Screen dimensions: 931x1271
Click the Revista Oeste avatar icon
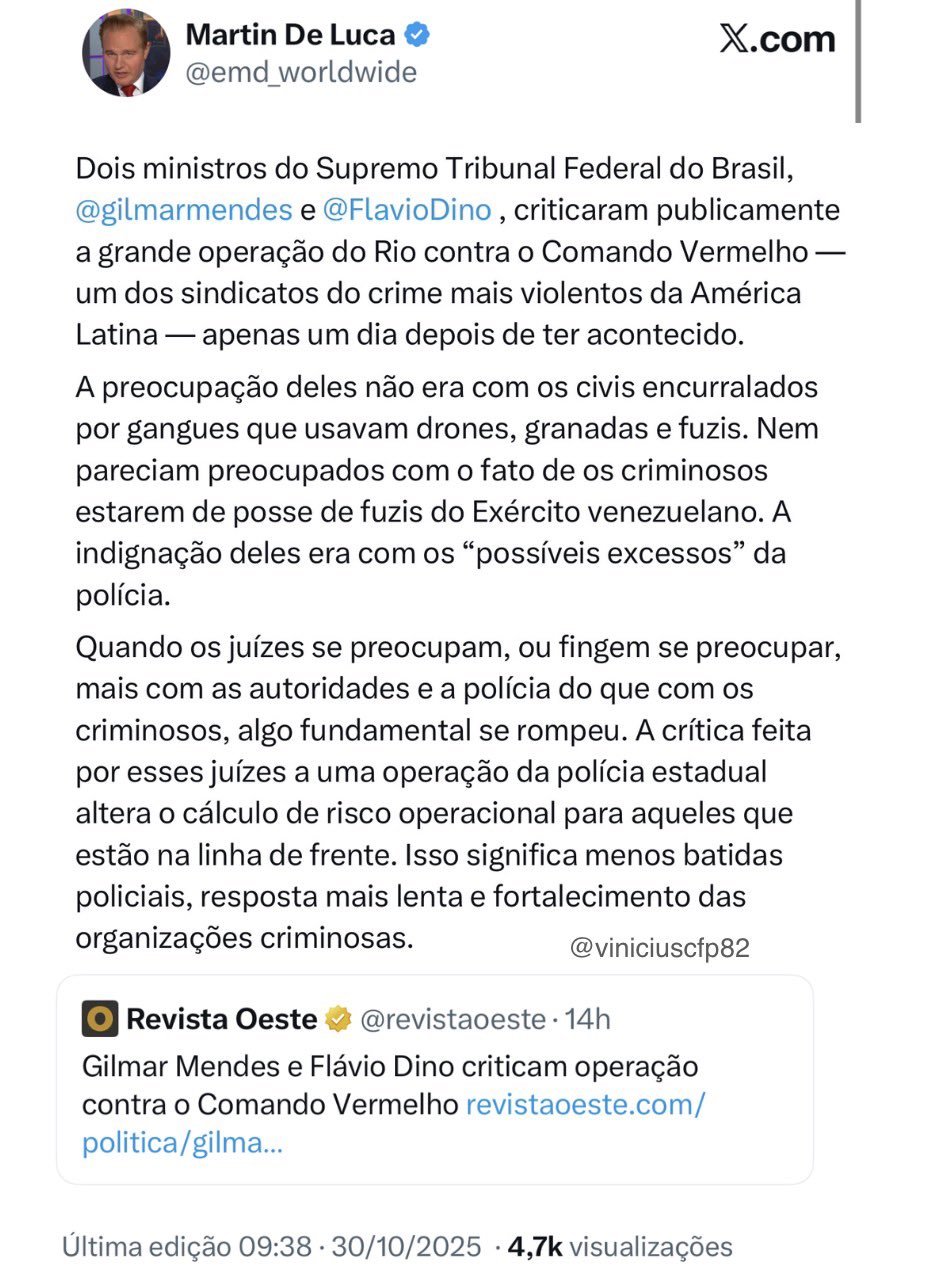coord(100,1019)
